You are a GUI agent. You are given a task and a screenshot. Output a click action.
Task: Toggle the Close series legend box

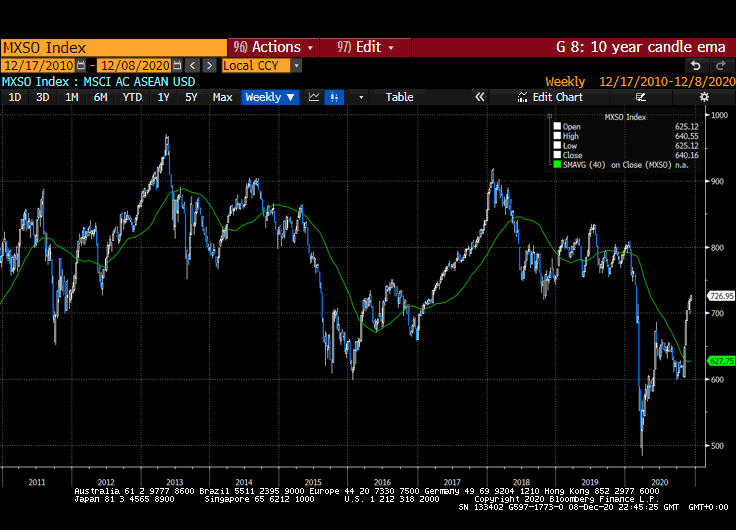click(x=557, y=155)
